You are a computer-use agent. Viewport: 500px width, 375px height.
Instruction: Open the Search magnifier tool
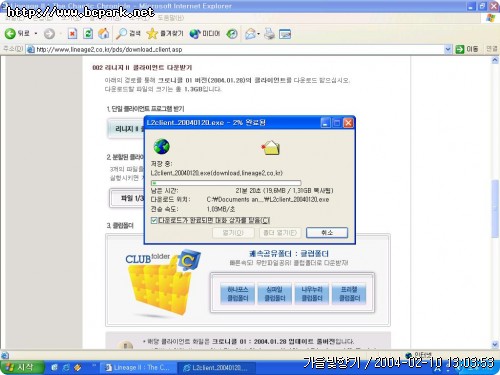128,33
